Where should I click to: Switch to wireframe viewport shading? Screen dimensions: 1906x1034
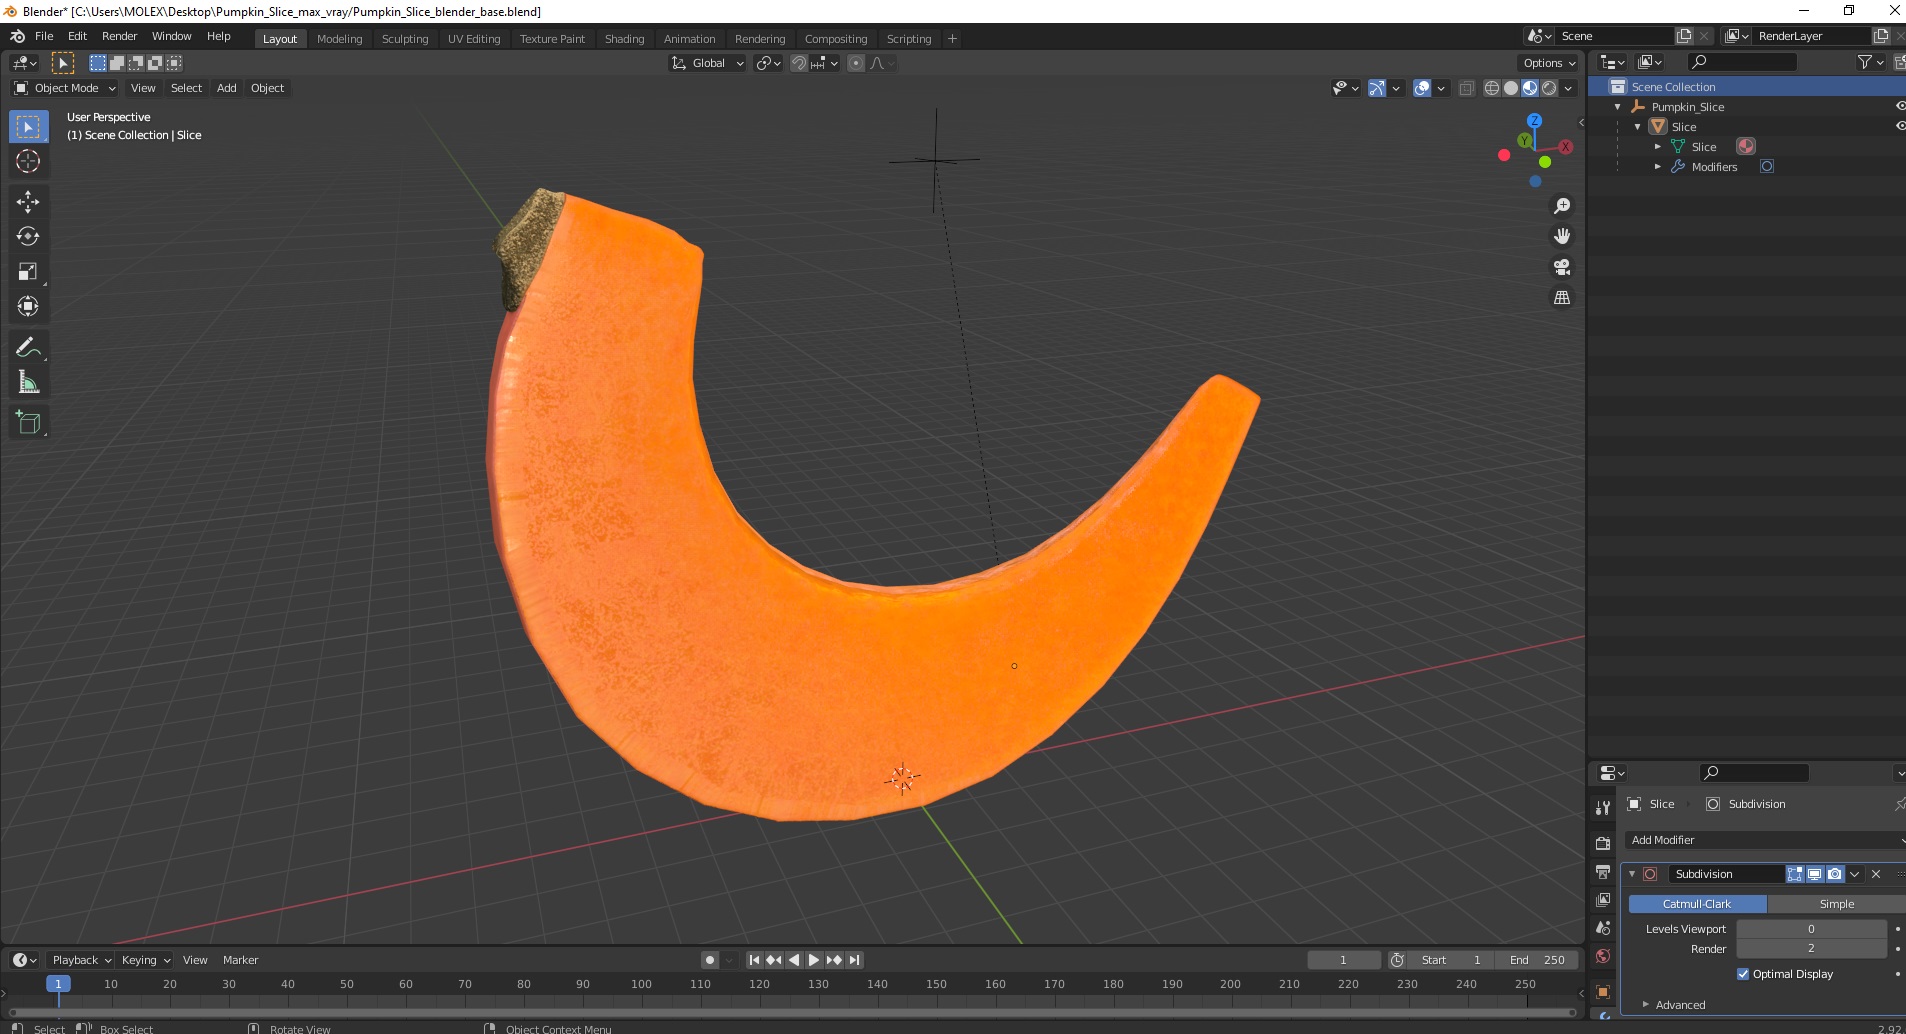tap(1492, 88)
